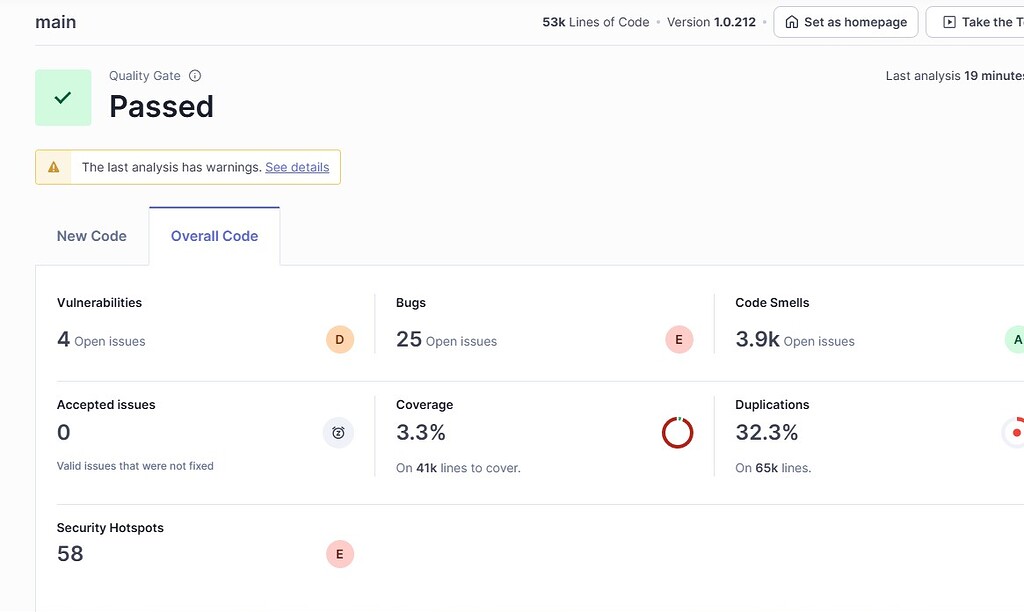Click the E rating badge for Bugs
The height and width of the screenshot is (612, 1024).
(x=679, y=339)
